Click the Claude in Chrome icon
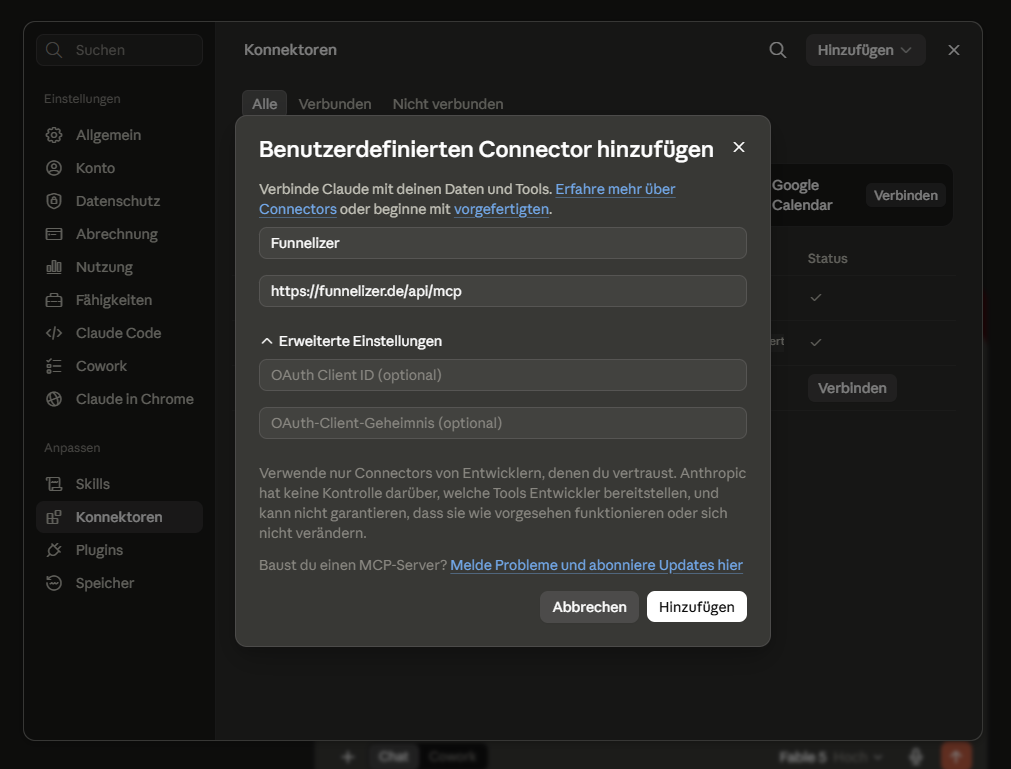 tap(54, 398)
